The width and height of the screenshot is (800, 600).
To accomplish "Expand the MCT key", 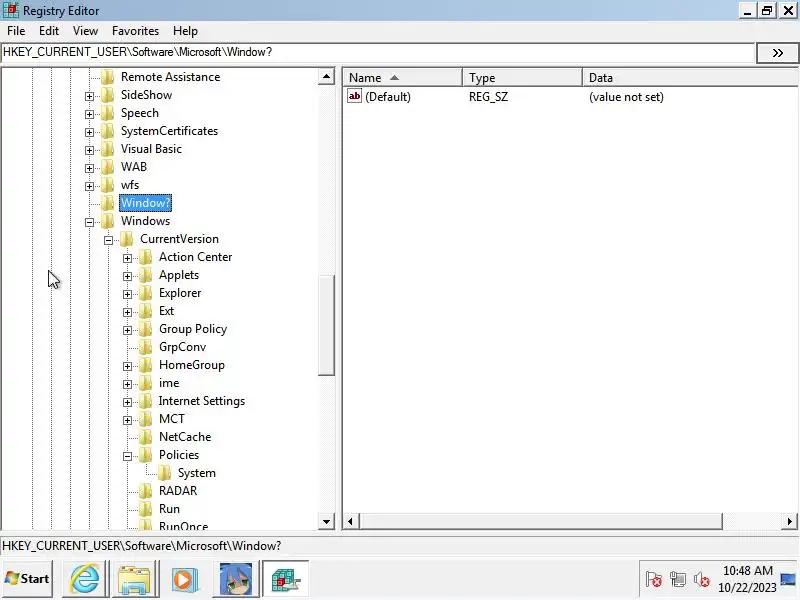I will [x=128, y=420].
